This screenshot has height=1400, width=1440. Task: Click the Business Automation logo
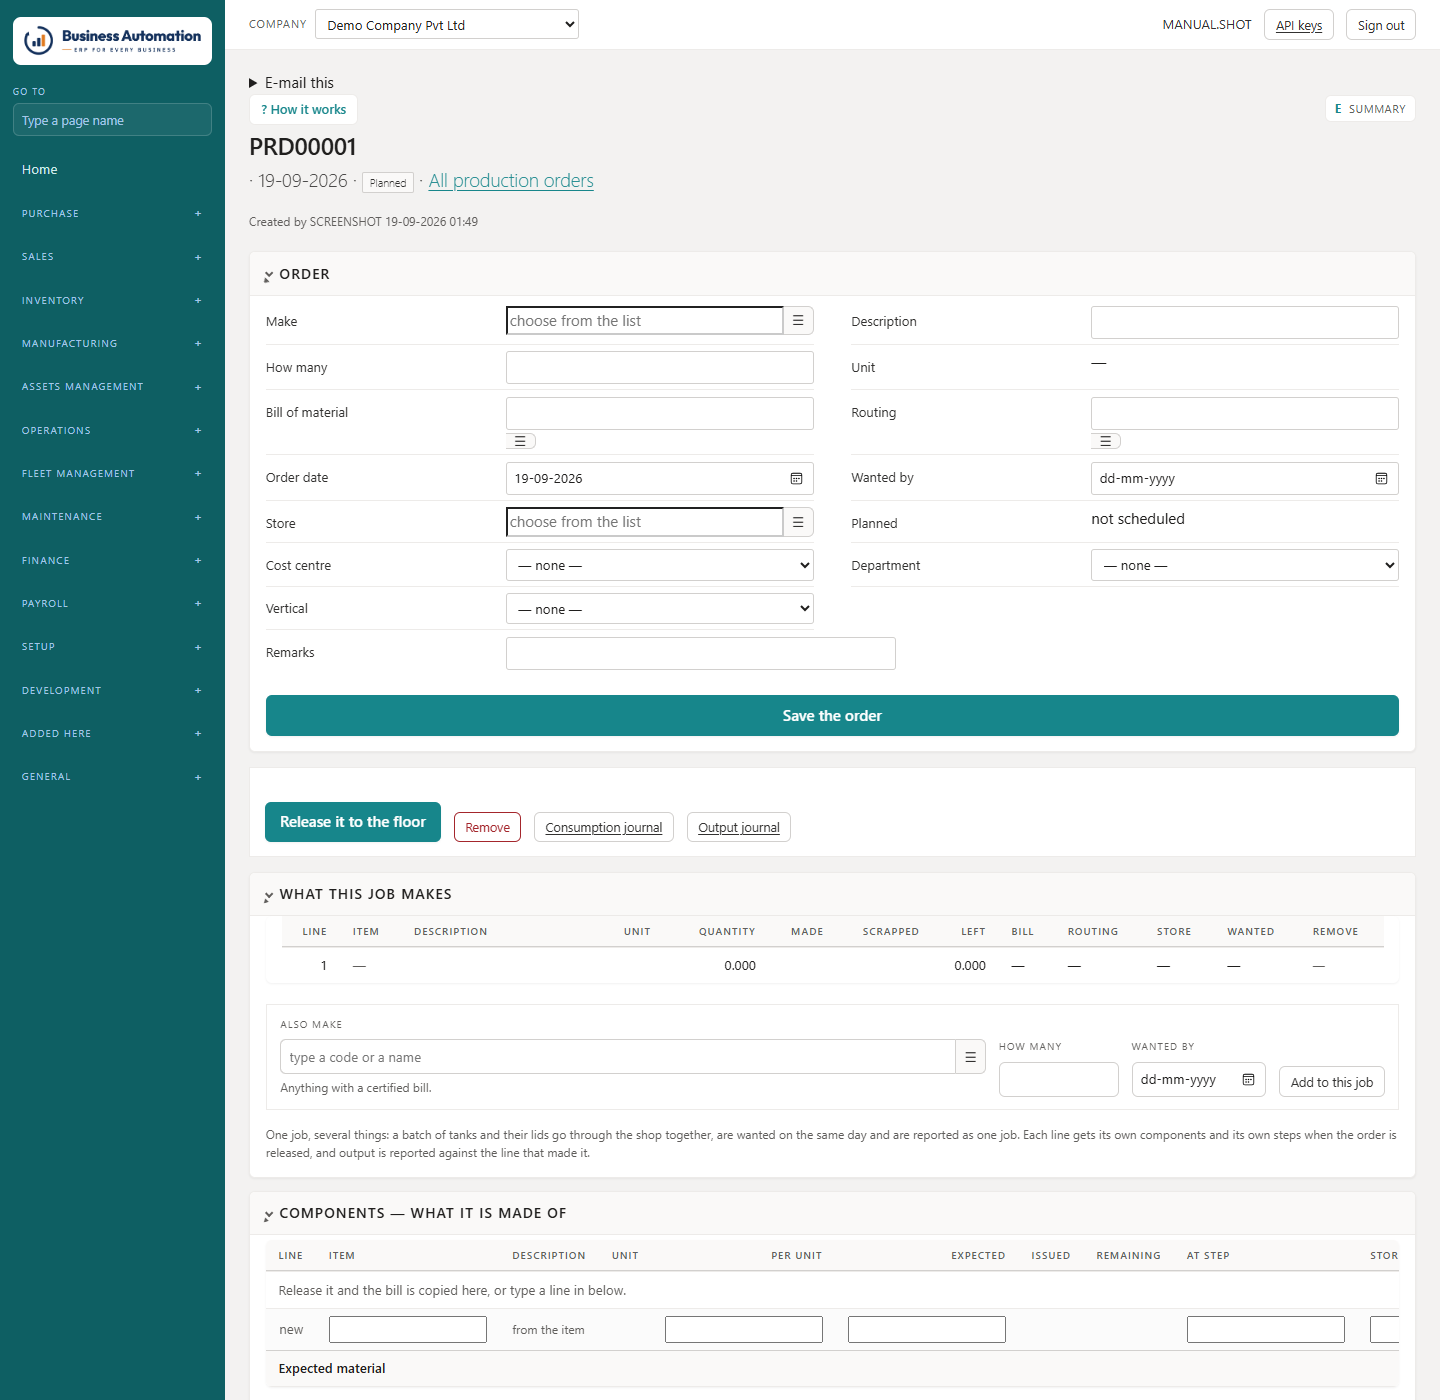(x=112, y=41)
